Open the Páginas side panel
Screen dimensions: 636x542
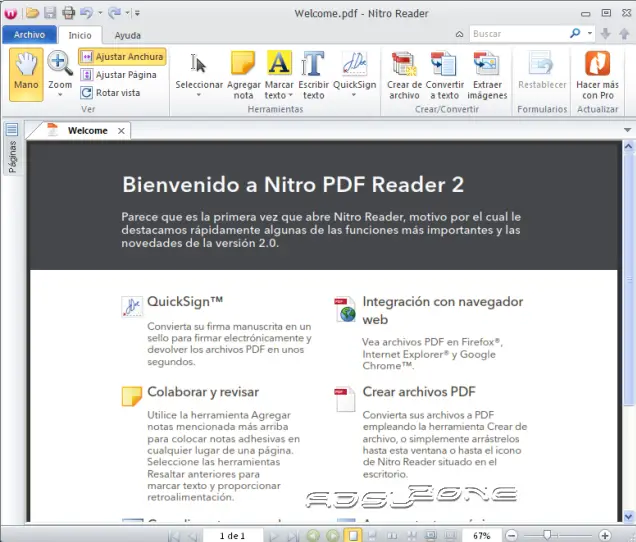pyautogui.click(x=12, y=148)
